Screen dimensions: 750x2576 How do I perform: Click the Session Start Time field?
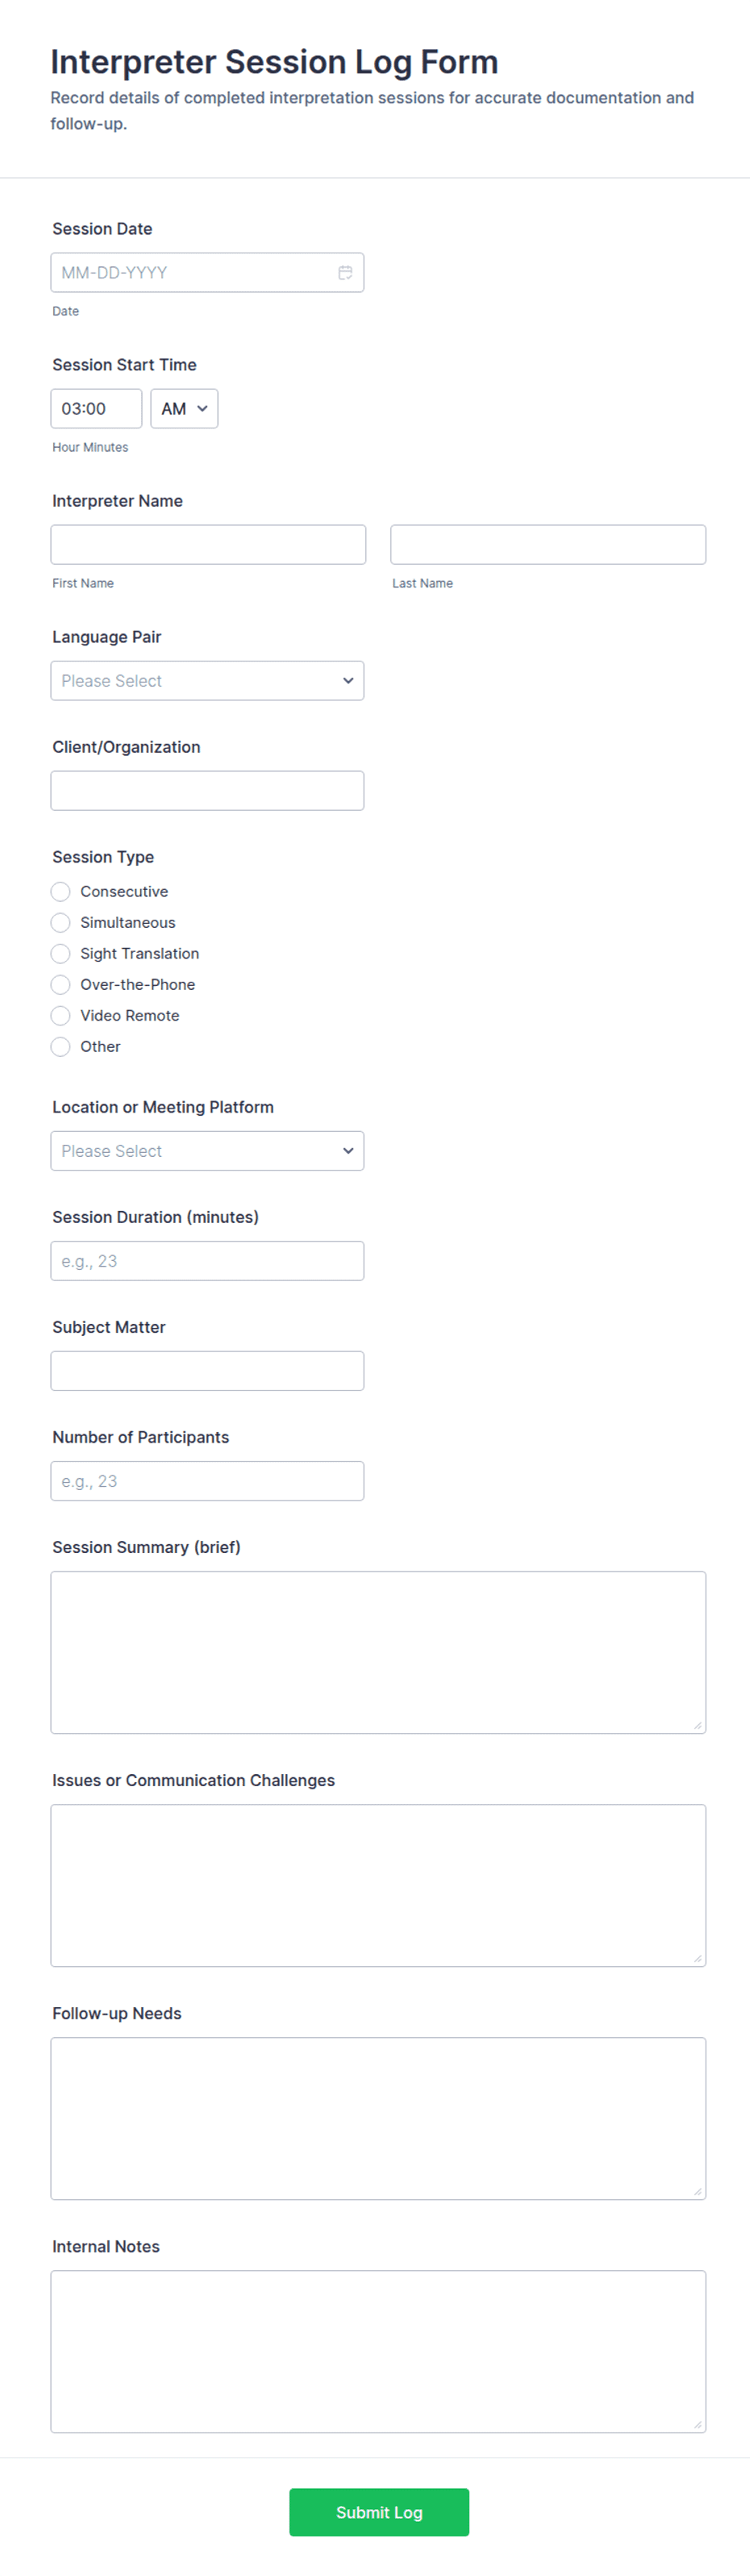pyautogui.click(x=96, y=409)
